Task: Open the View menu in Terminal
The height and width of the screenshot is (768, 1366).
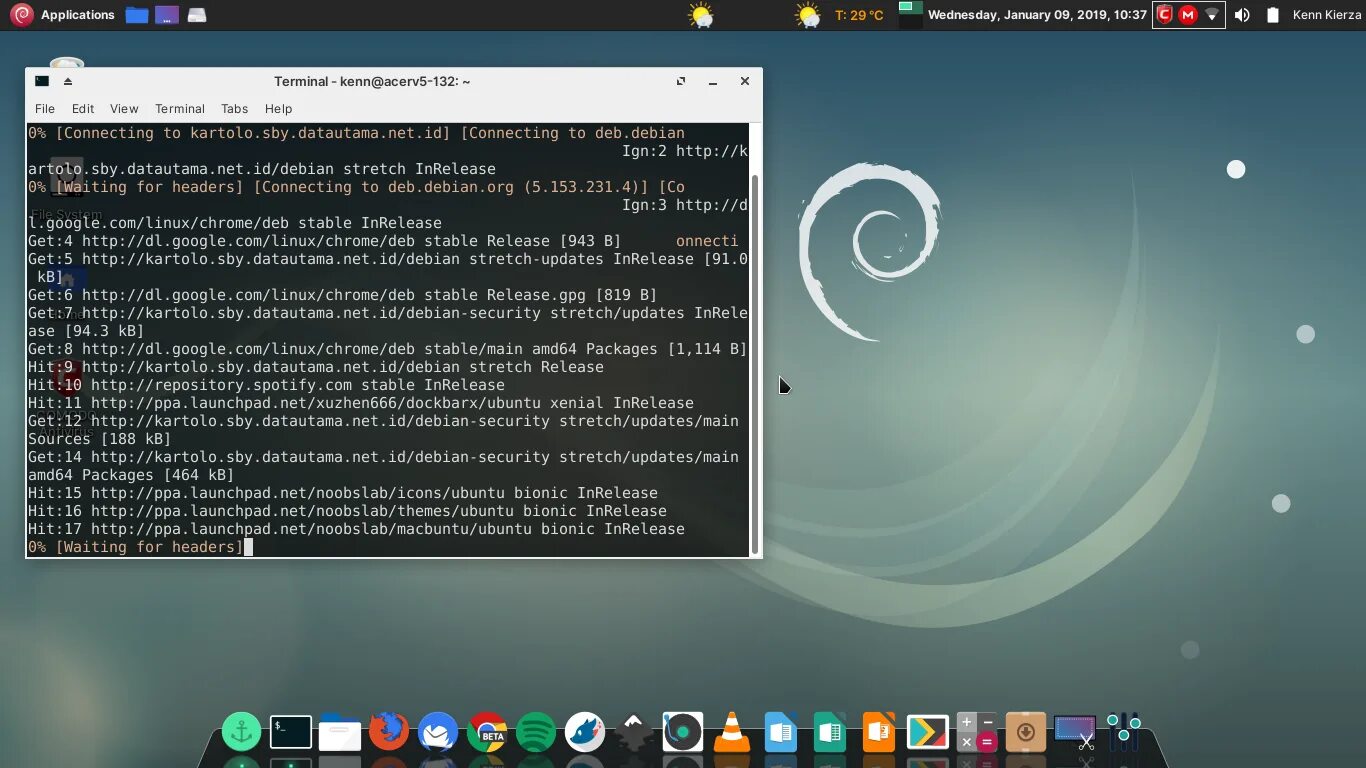Action: tap(124, 108)
